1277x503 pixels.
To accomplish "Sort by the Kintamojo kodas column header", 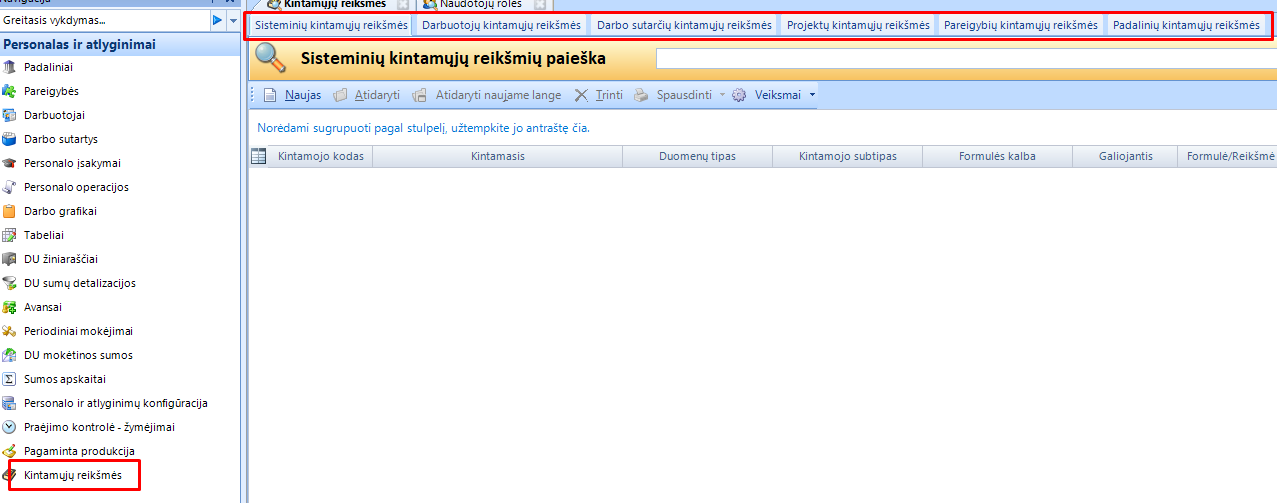I will [321, 156].
